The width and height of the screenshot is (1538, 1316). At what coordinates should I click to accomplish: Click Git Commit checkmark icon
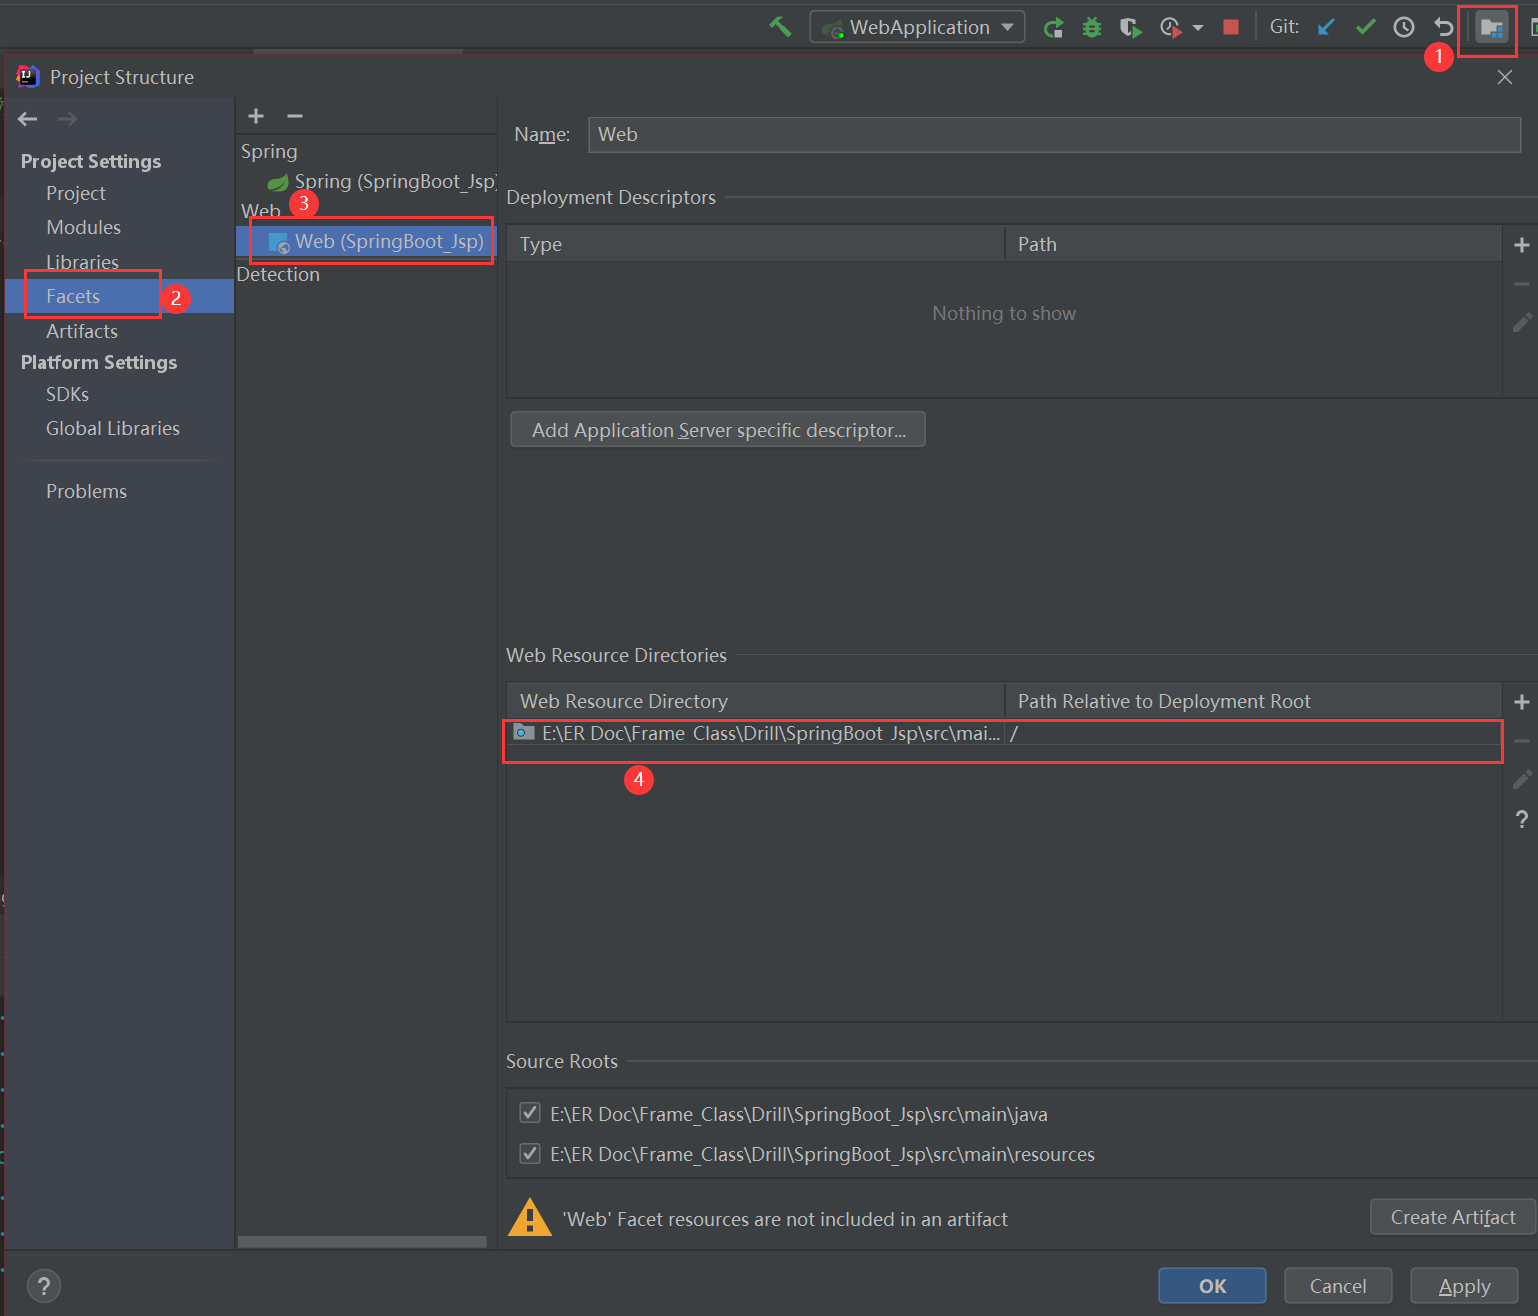tap(1365, 27)
